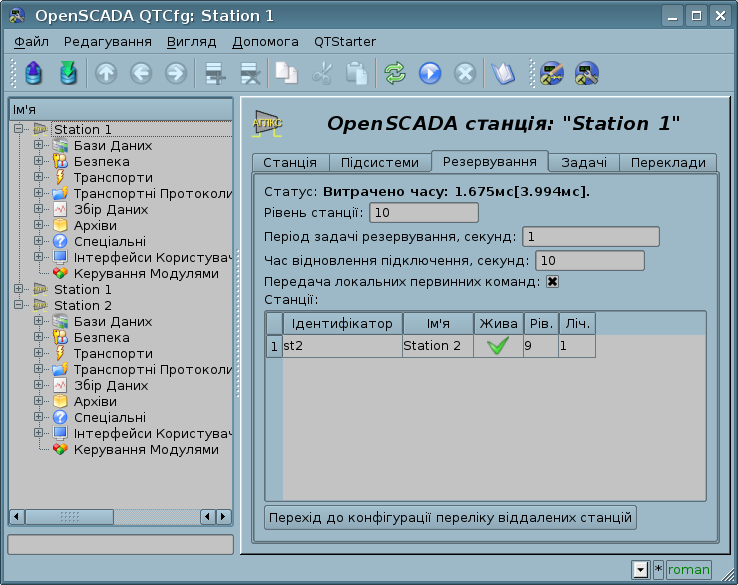Image resolution: width=738 pixels, height=585 pixels.
Task: Click the Refresh page toolbar icon
Action: click(x=395, y=73)
